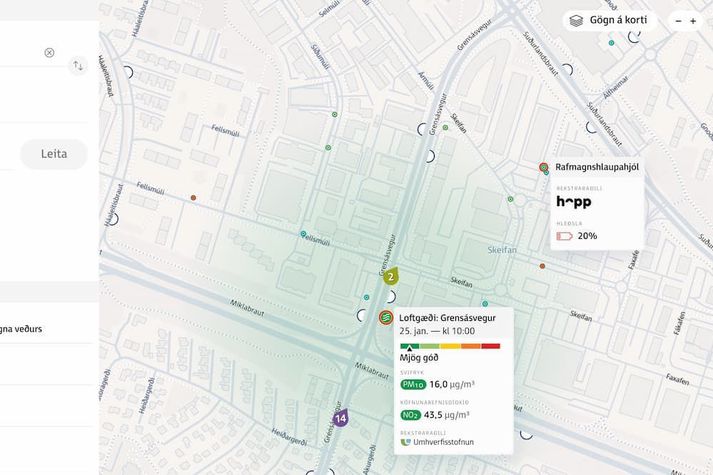Zoom in with the plus button

point(693,21)
